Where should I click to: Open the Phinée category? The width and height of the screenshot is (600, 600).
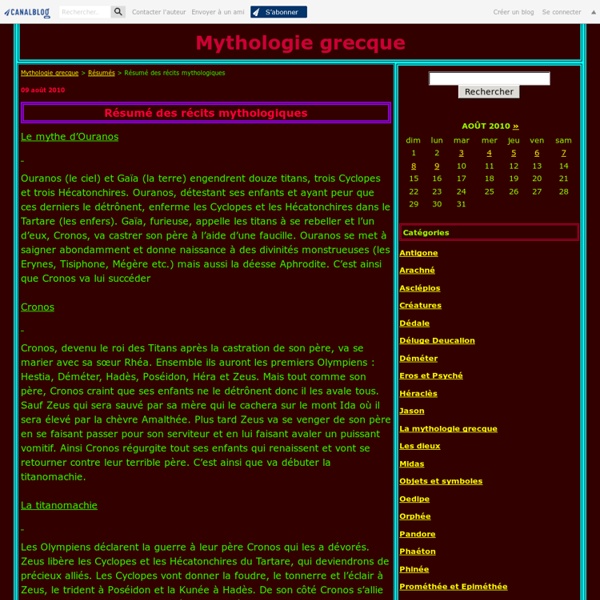pyautogui.click(x=414, y=569)
